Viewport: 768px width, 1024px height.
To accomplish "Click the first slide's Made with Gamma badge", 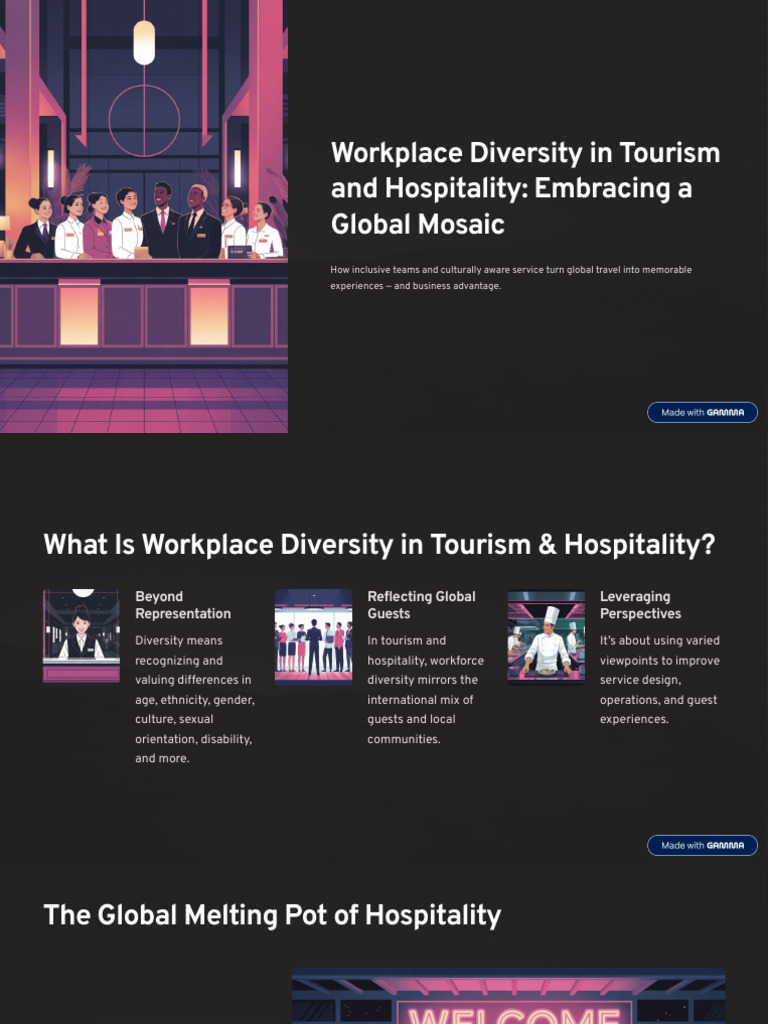I will (702, 412).
